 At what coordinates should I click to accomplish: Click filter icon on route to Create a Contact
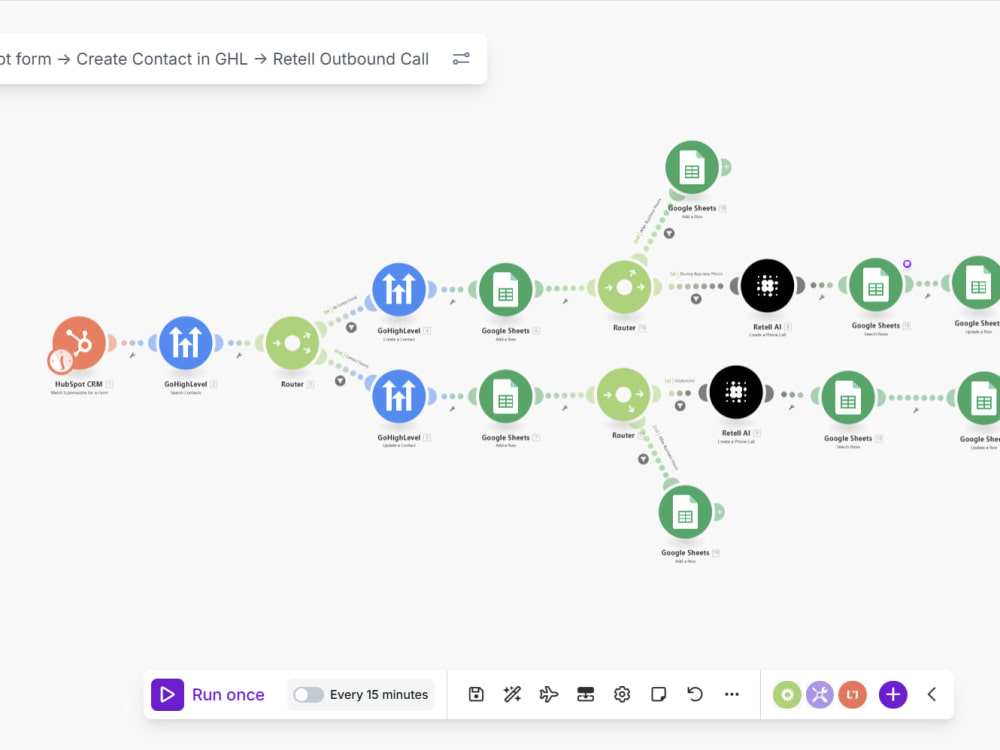(351, 328)
